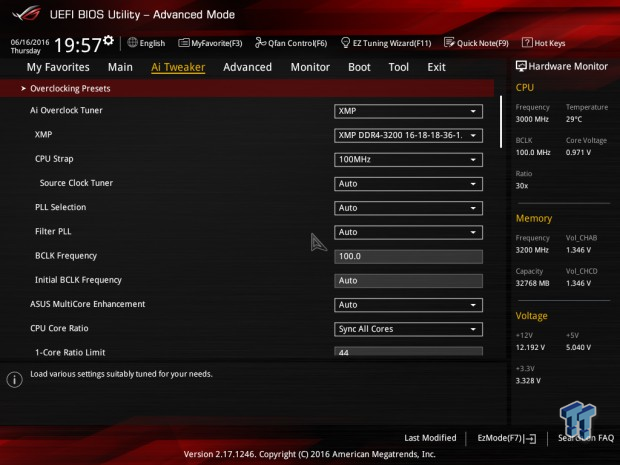Switch to the Main tab
The image size is (620, 465).
(x=120, y=67)
